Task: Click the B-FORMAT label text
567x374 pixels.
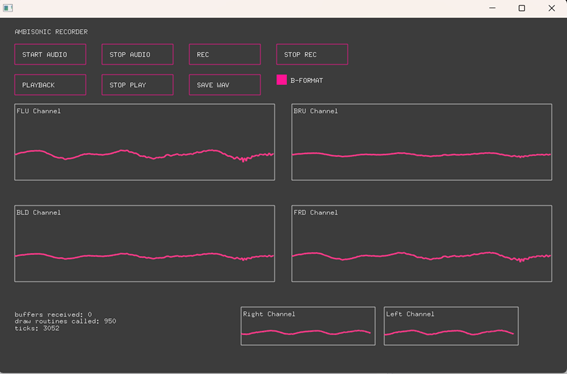Action: [x=307, y=81]
